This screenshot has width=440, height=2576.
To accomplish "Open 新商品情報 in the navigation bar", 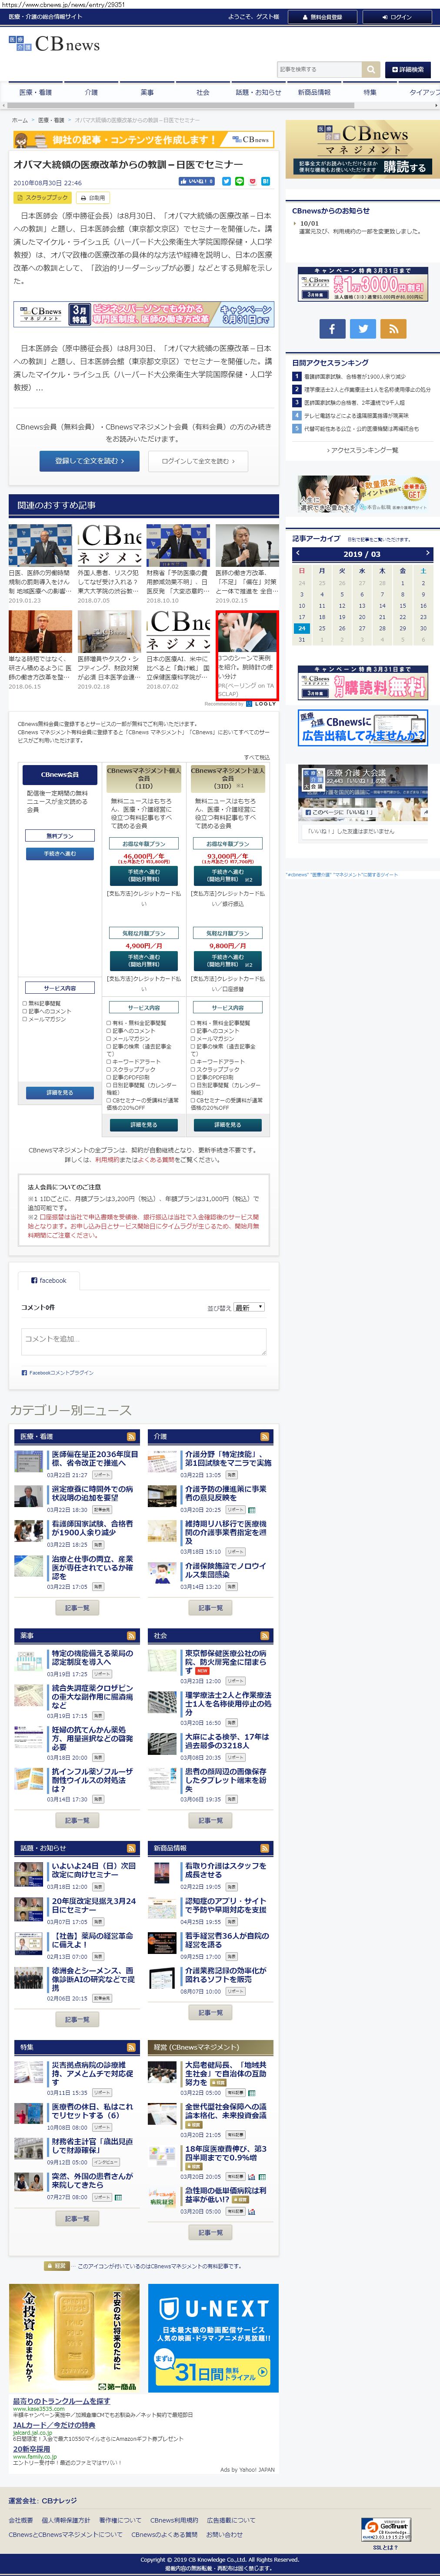I will point(314,92).
